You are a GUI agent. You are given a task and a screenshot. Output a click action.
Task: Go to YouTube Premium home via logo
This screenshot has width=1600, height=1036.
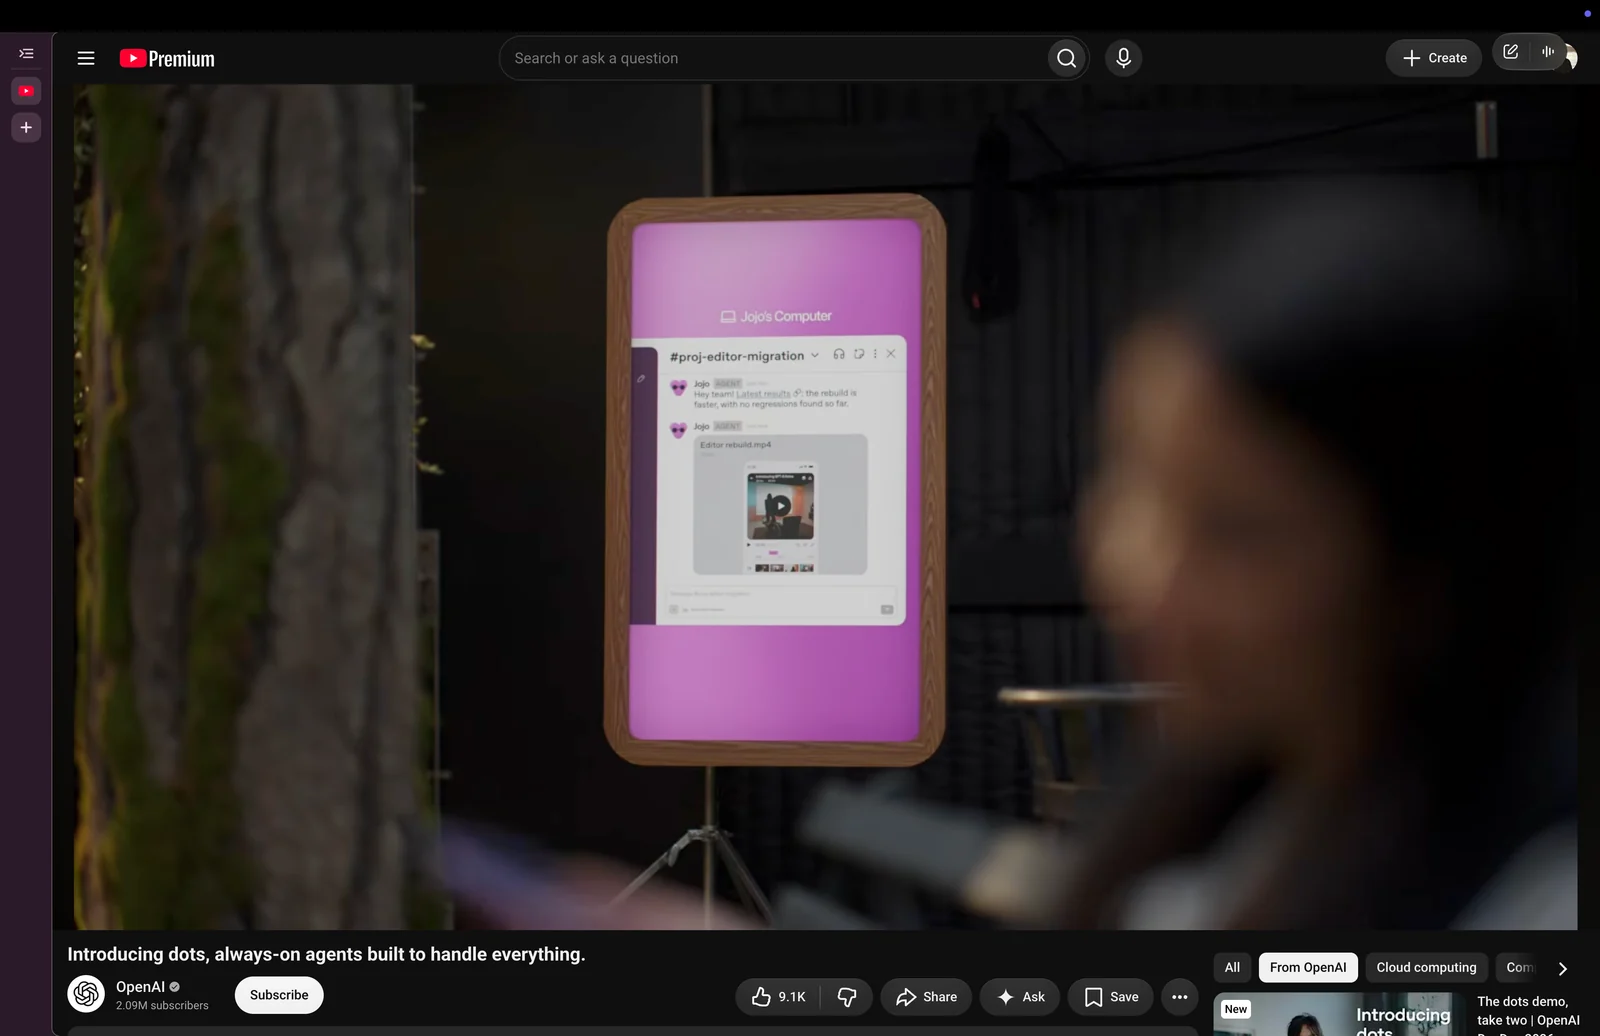(167, 58)
